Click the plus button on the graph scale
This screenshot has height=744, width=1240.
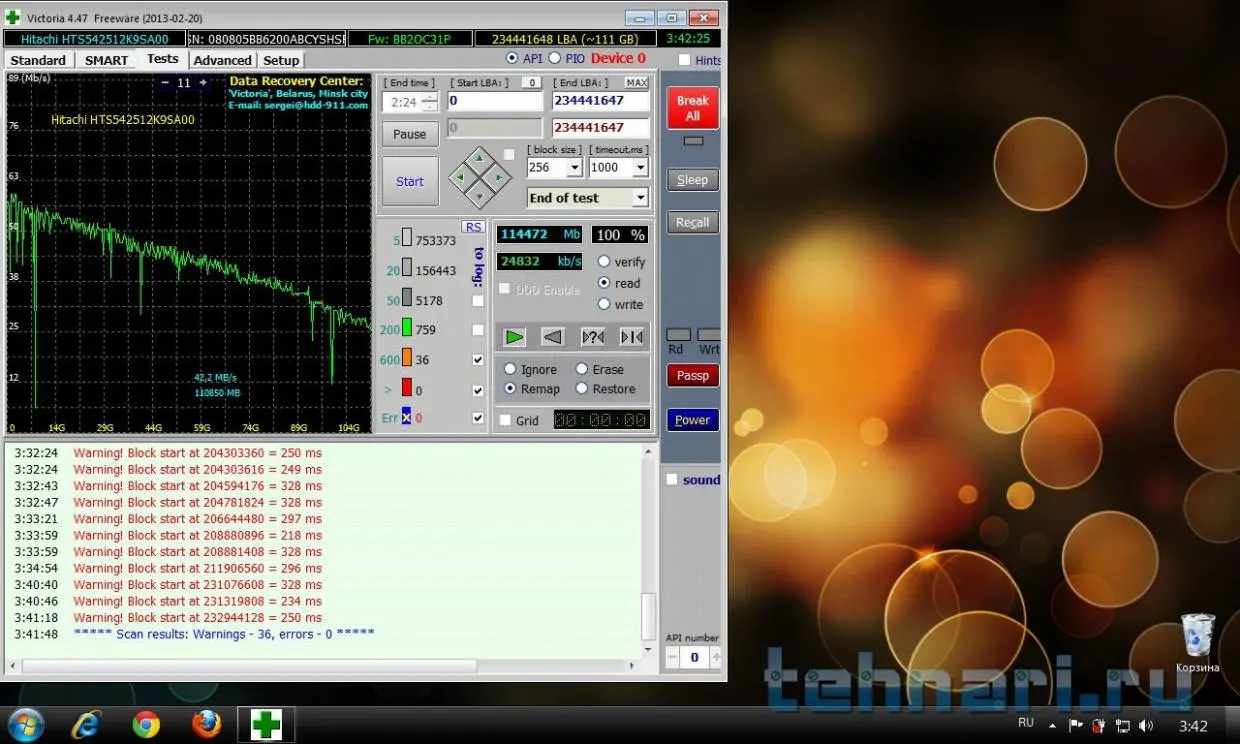tap(203, 83)
